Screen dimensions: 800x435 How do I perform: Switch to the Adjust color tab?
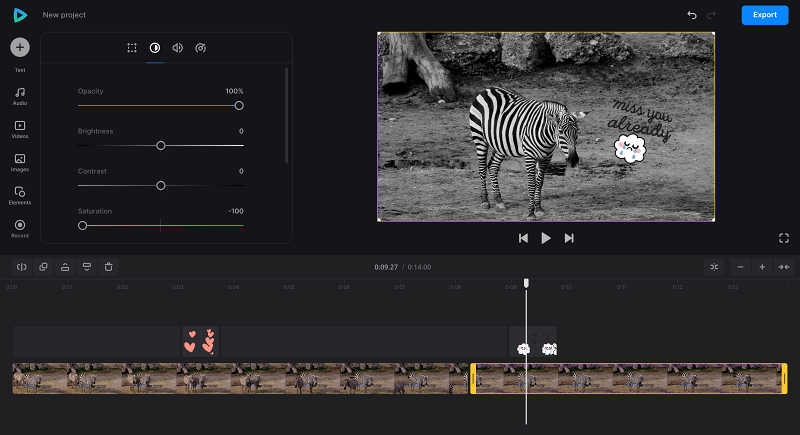pos(155,48)
